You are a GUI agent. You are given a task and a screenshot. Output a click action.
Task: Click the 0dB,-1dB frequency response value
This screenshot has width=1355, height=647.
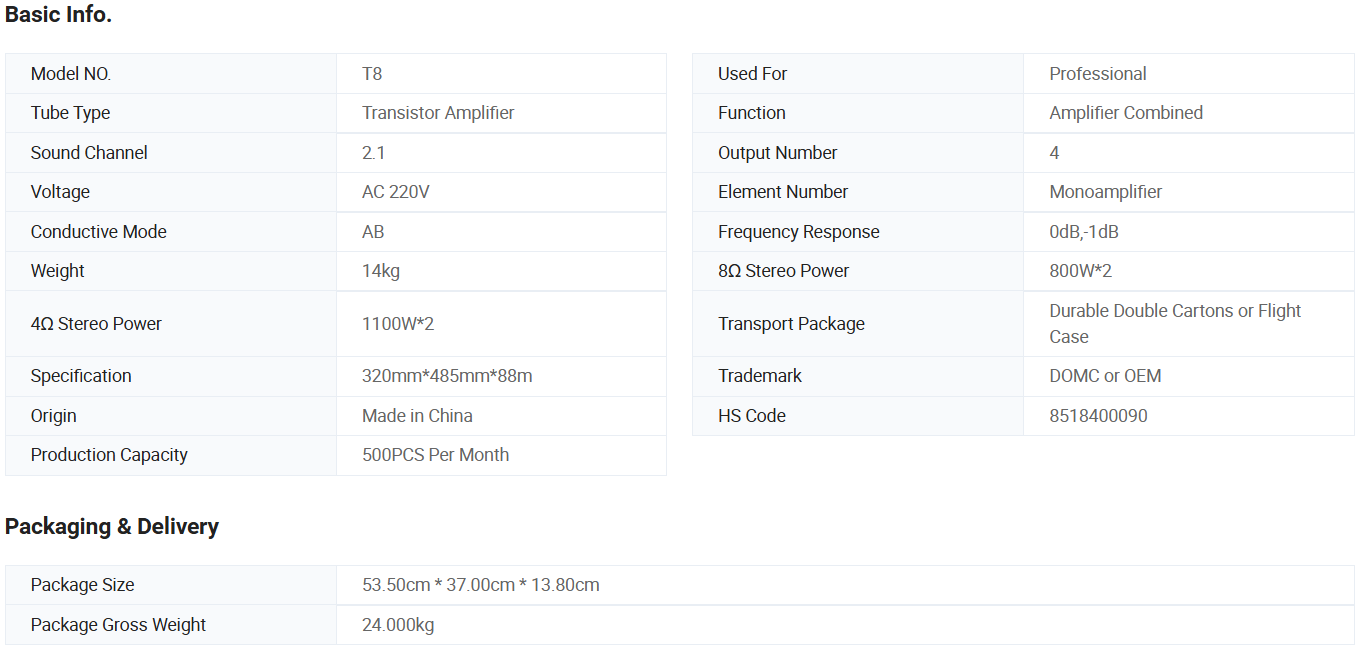pos(1083,232)
